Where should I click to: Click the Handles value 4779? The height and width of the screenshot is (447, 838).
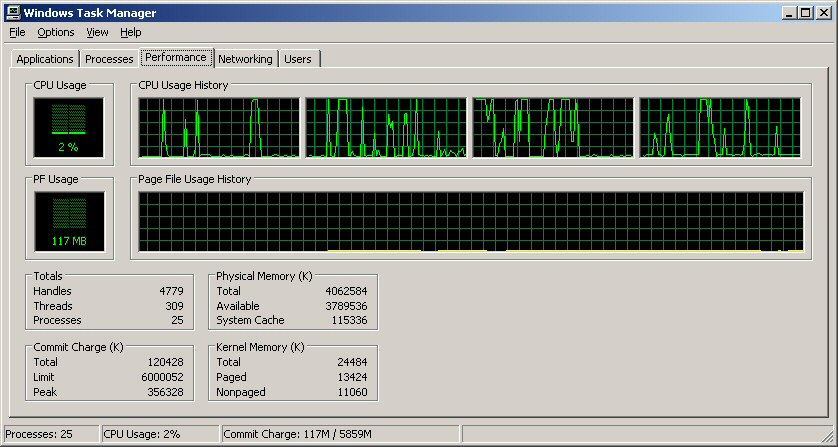tap(171, 291)
